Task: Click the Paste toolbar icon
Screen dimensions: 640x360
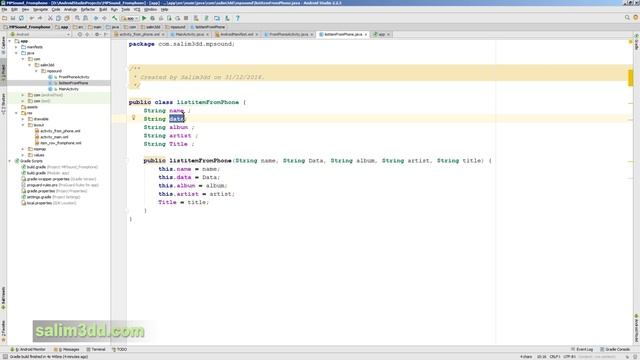Action: (67, 18)
